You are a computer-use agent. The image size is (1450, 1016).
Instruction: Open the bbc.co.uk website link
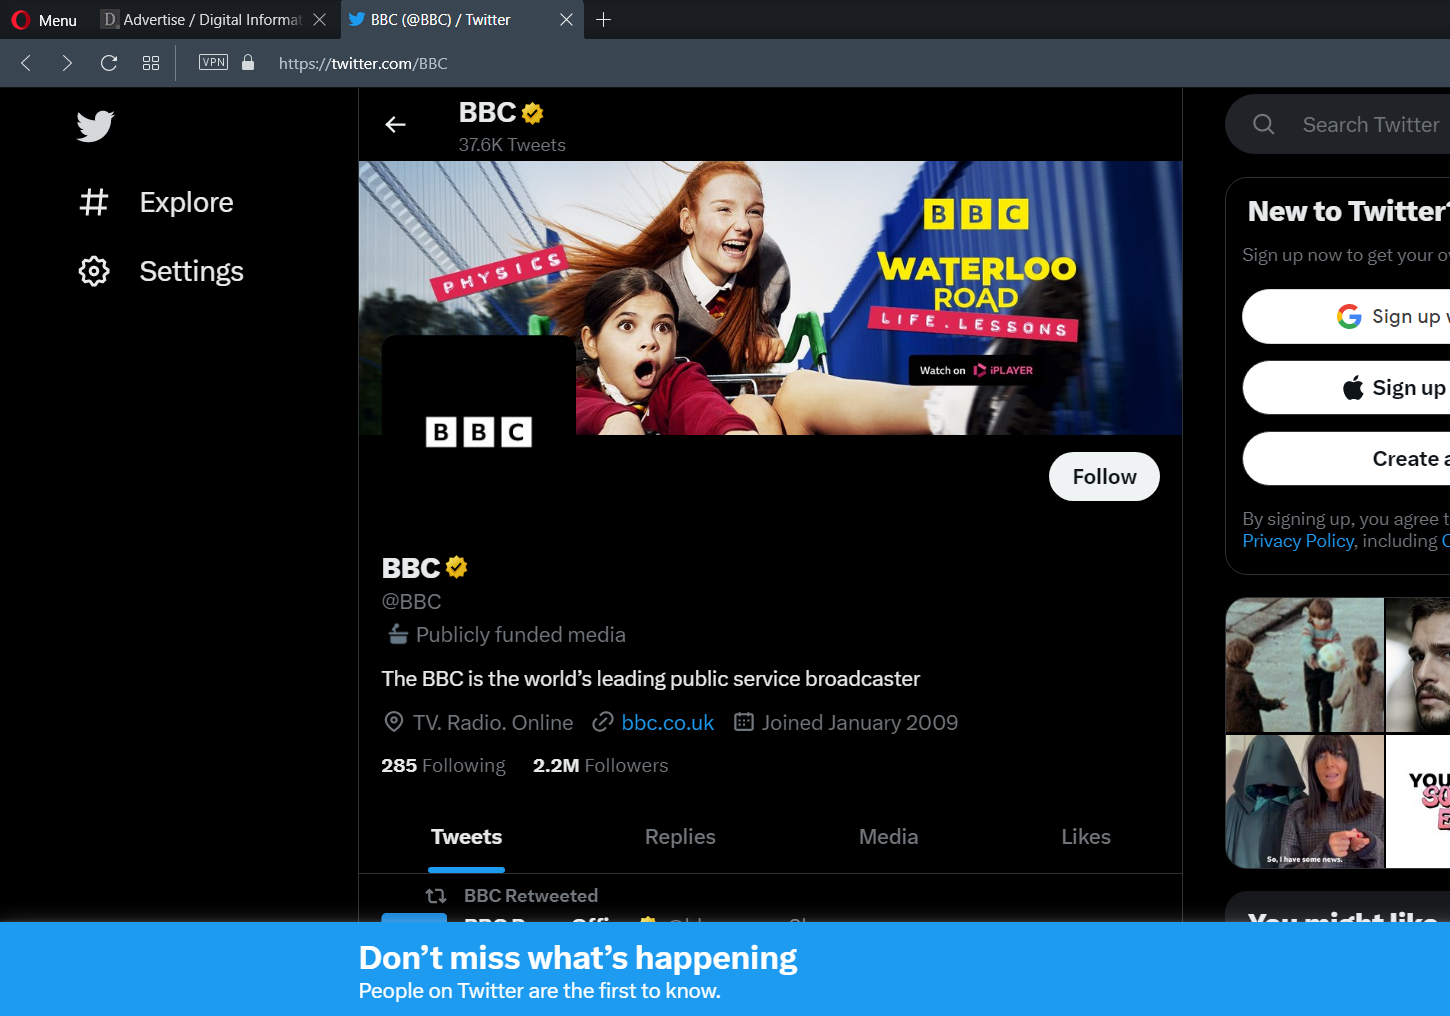(x=668, y=722)
